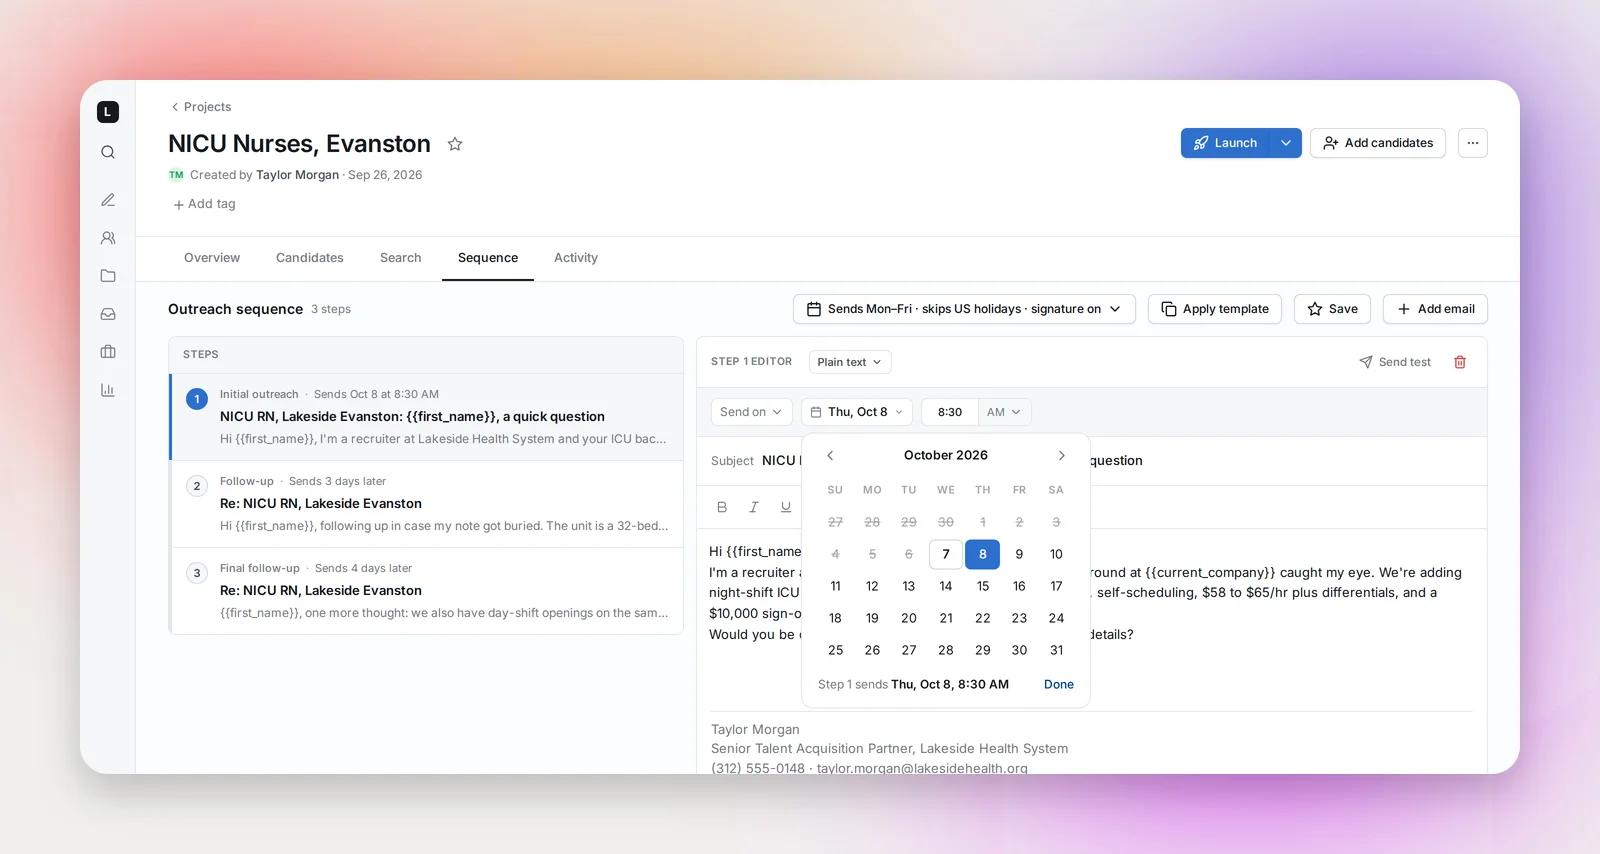The image size is (1600, 854).
Task: Star the NICU Nurses, Evanston project
Action: click(455, 144)
